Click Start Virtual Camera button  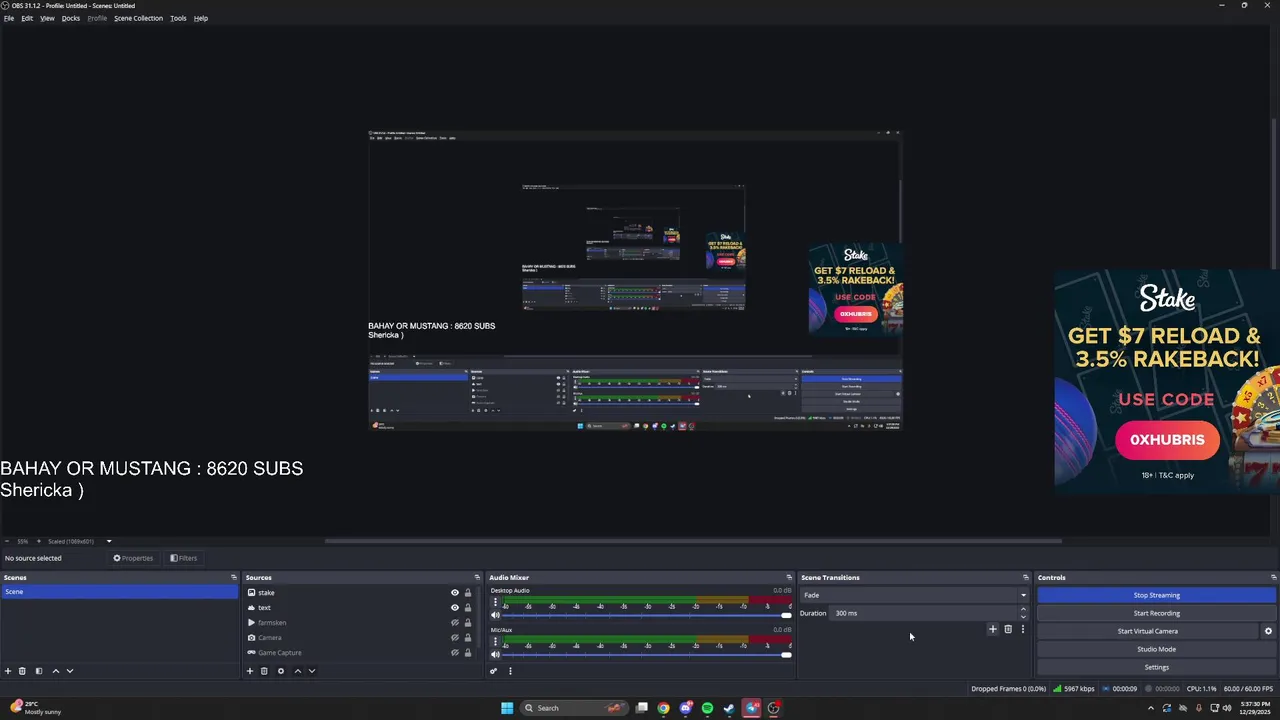click(1148, 631)
